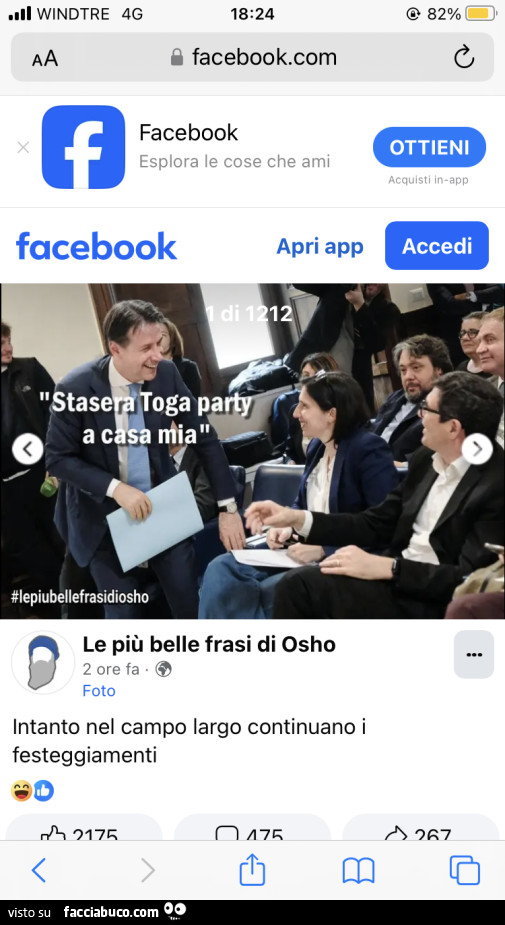Show open tabs with the tabs icon
Viewport: 505px width, 925px height.
point(465,870)
